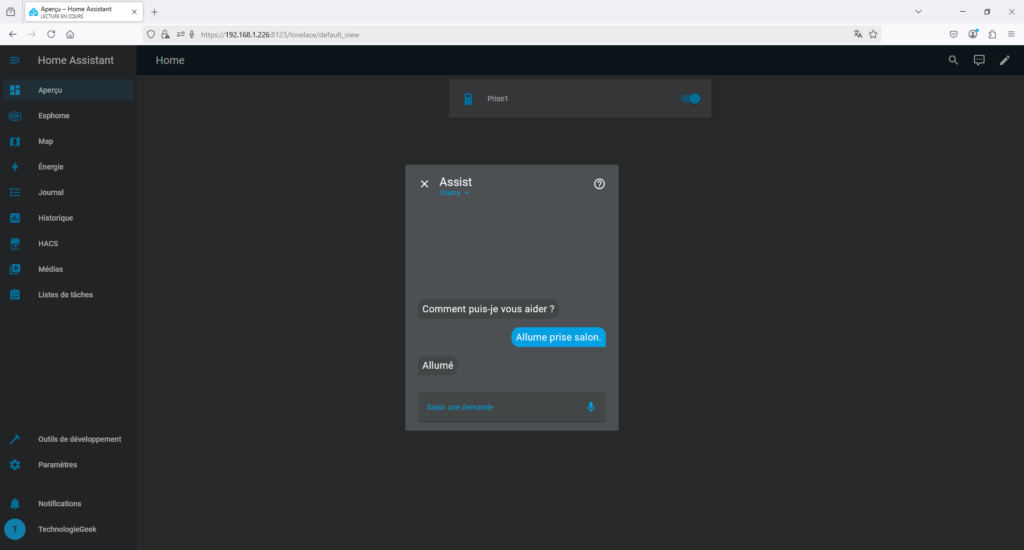Select the 'Comment puis-je vous aider ?' message
The height and width of the screenshot is (550, 1024).
[488, 309]
